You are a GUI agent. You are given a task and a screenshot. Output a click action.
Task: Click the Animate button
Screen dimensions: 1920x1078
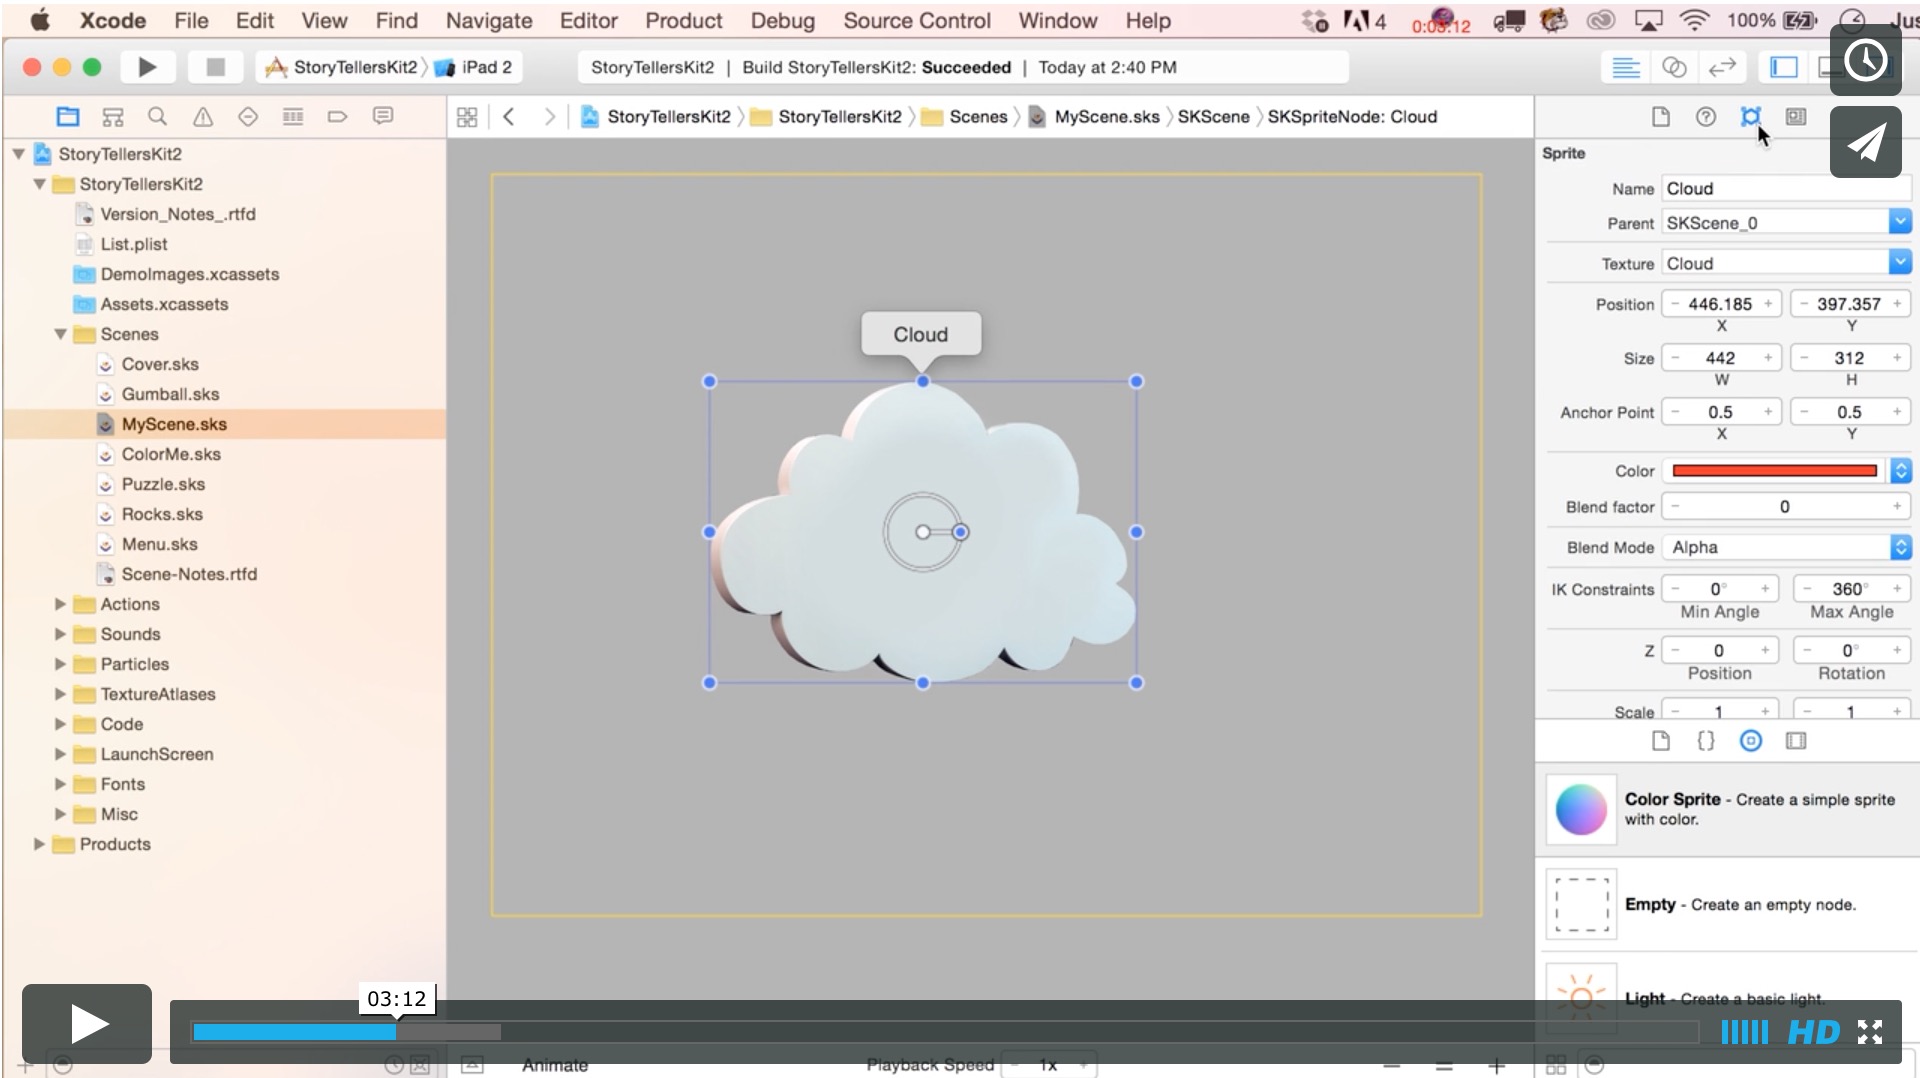pyautogui.click(x=554, y=1065)
